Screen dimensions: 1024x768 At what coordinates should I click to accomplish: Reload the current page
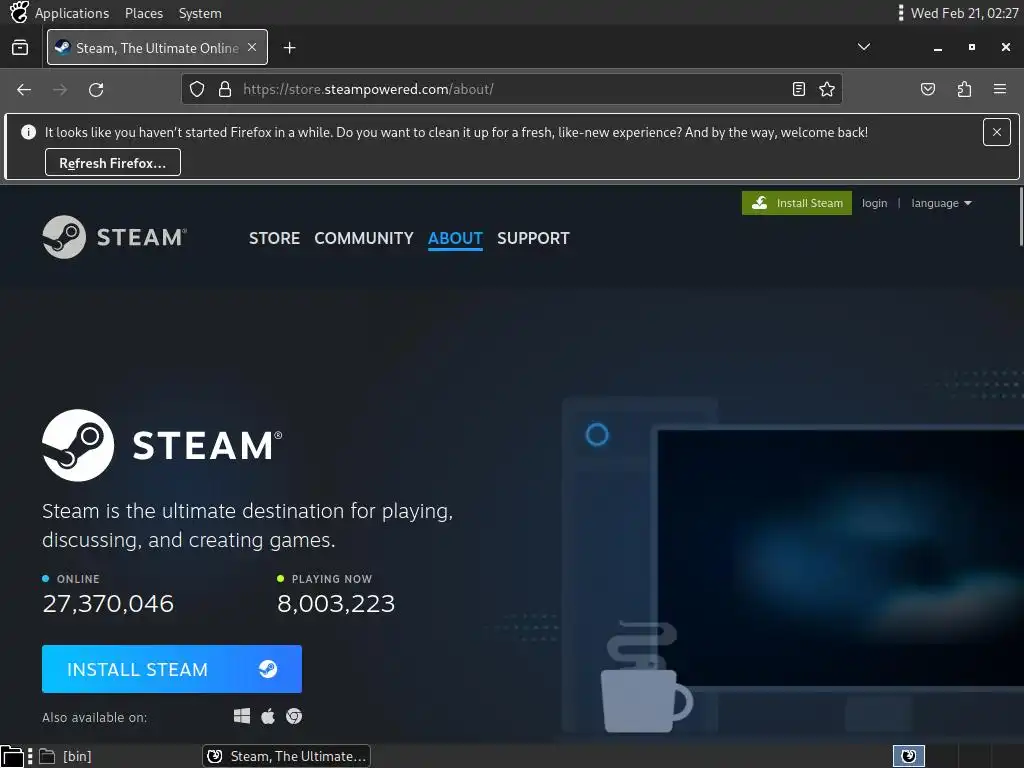tap(96, 89)
